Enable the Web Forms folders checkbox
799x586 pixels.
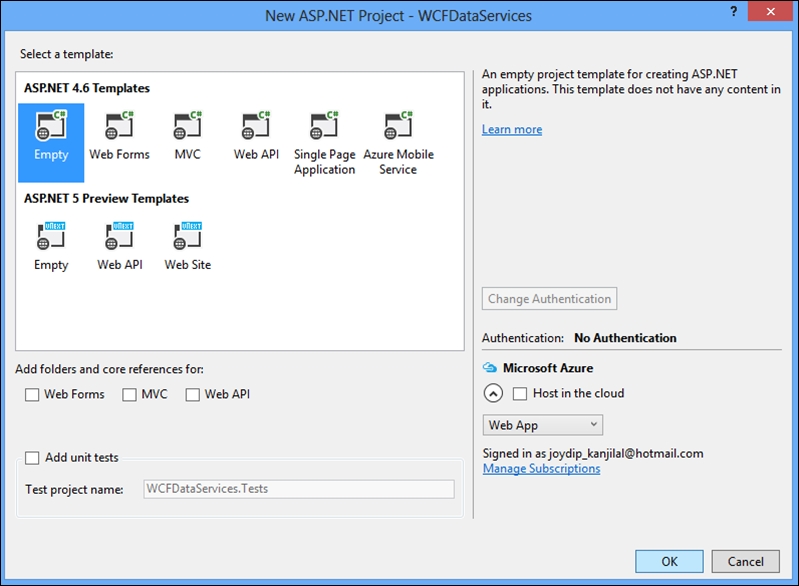coord(32,394)
